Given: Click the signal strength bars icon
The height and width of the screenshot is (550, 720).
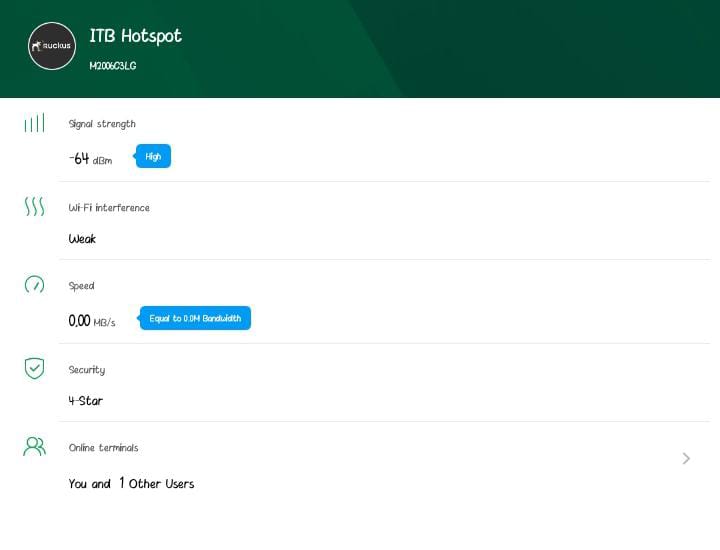Looking at the screenshot, I should point(34,123).
